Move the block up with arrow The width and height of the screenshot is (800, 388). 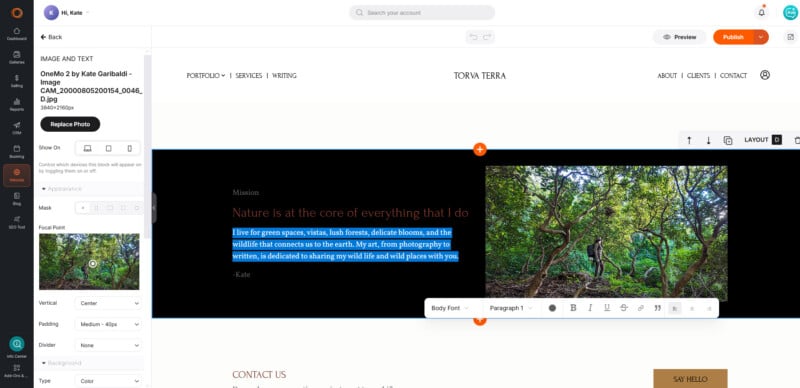pyautogui.click(x=689, y=140)
